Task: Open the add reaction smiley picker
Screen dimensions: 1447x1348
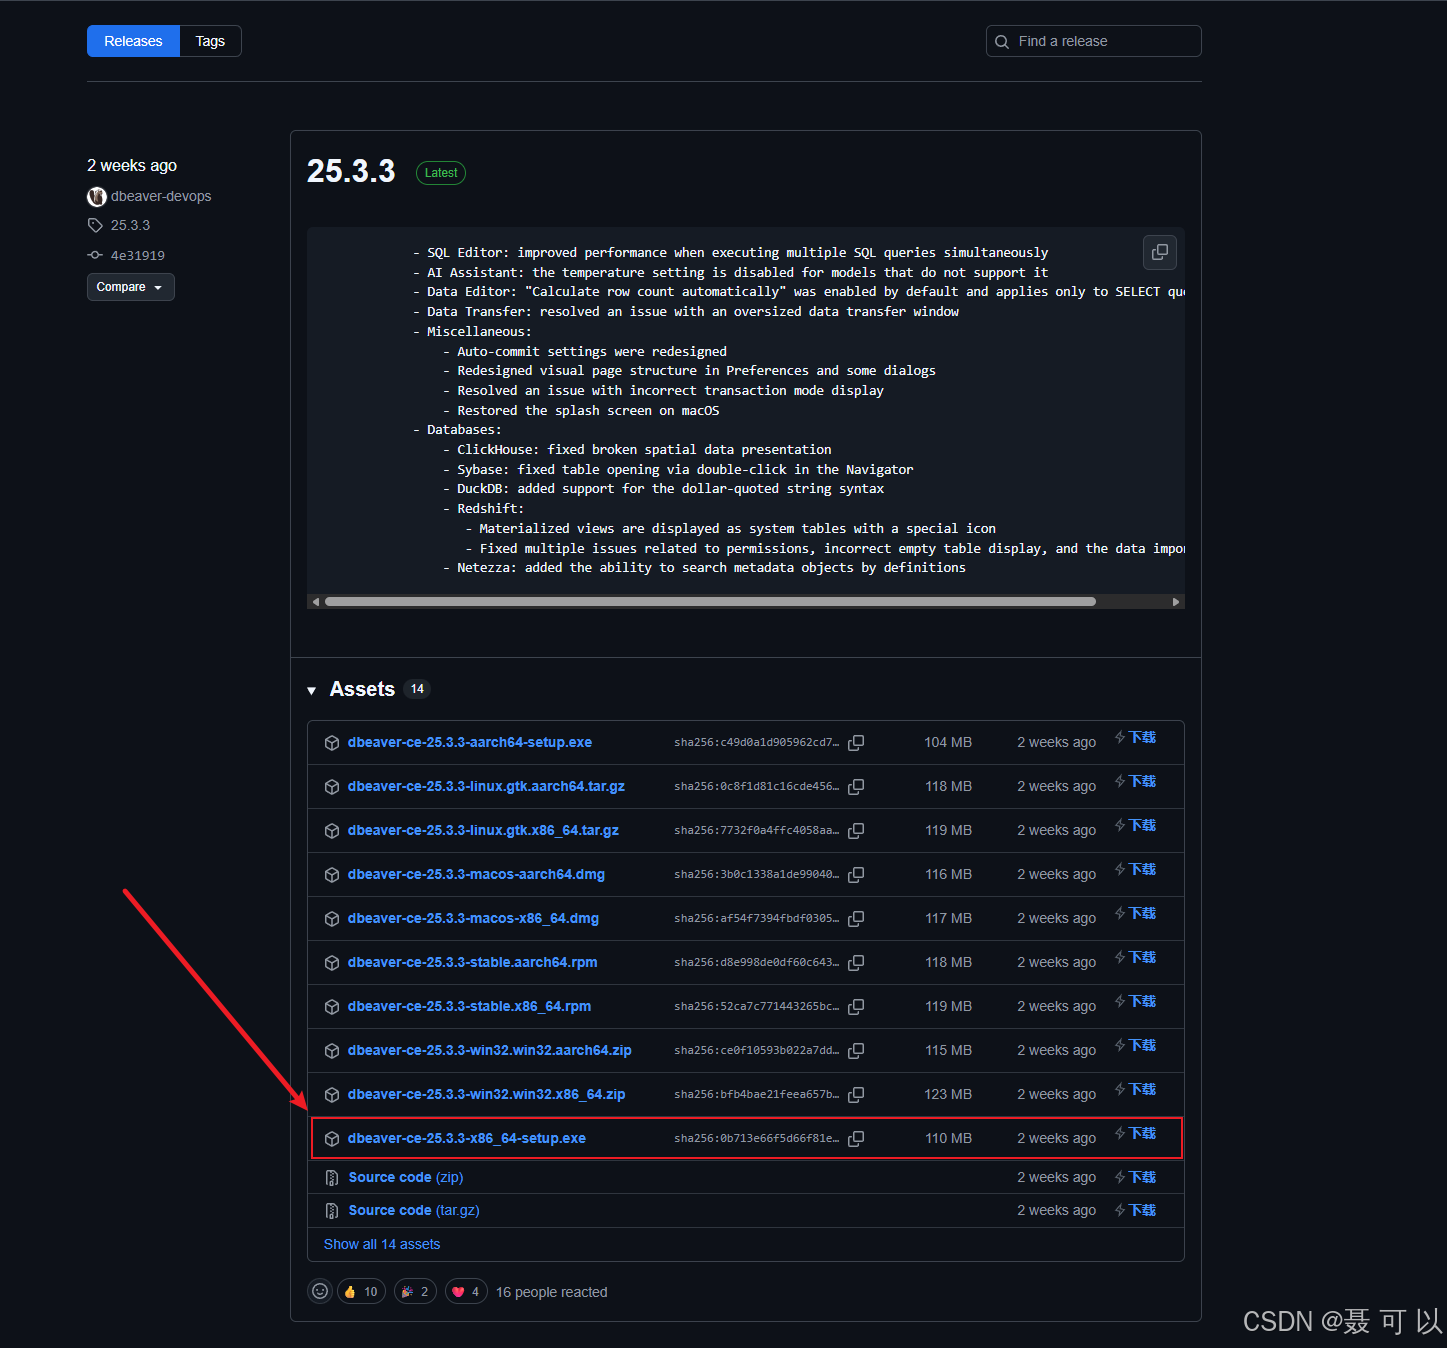Action: (320, 1291)
